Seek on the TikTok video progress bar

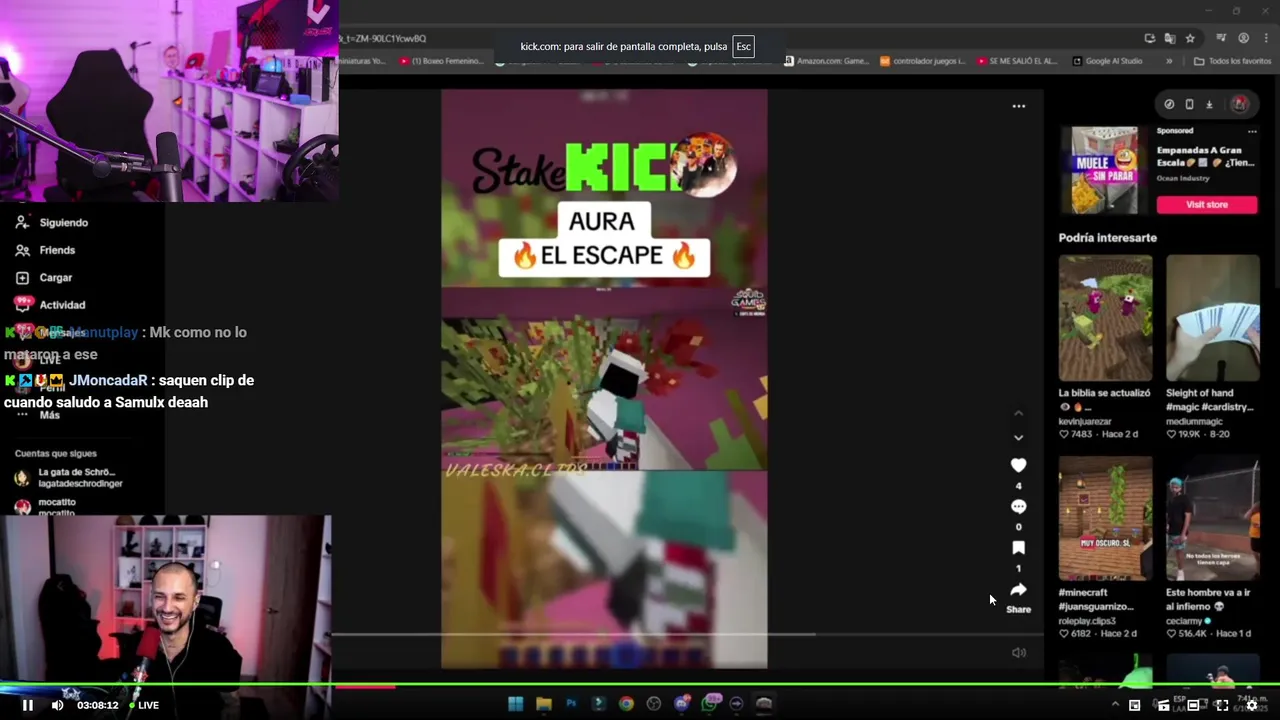click(688, 634)
